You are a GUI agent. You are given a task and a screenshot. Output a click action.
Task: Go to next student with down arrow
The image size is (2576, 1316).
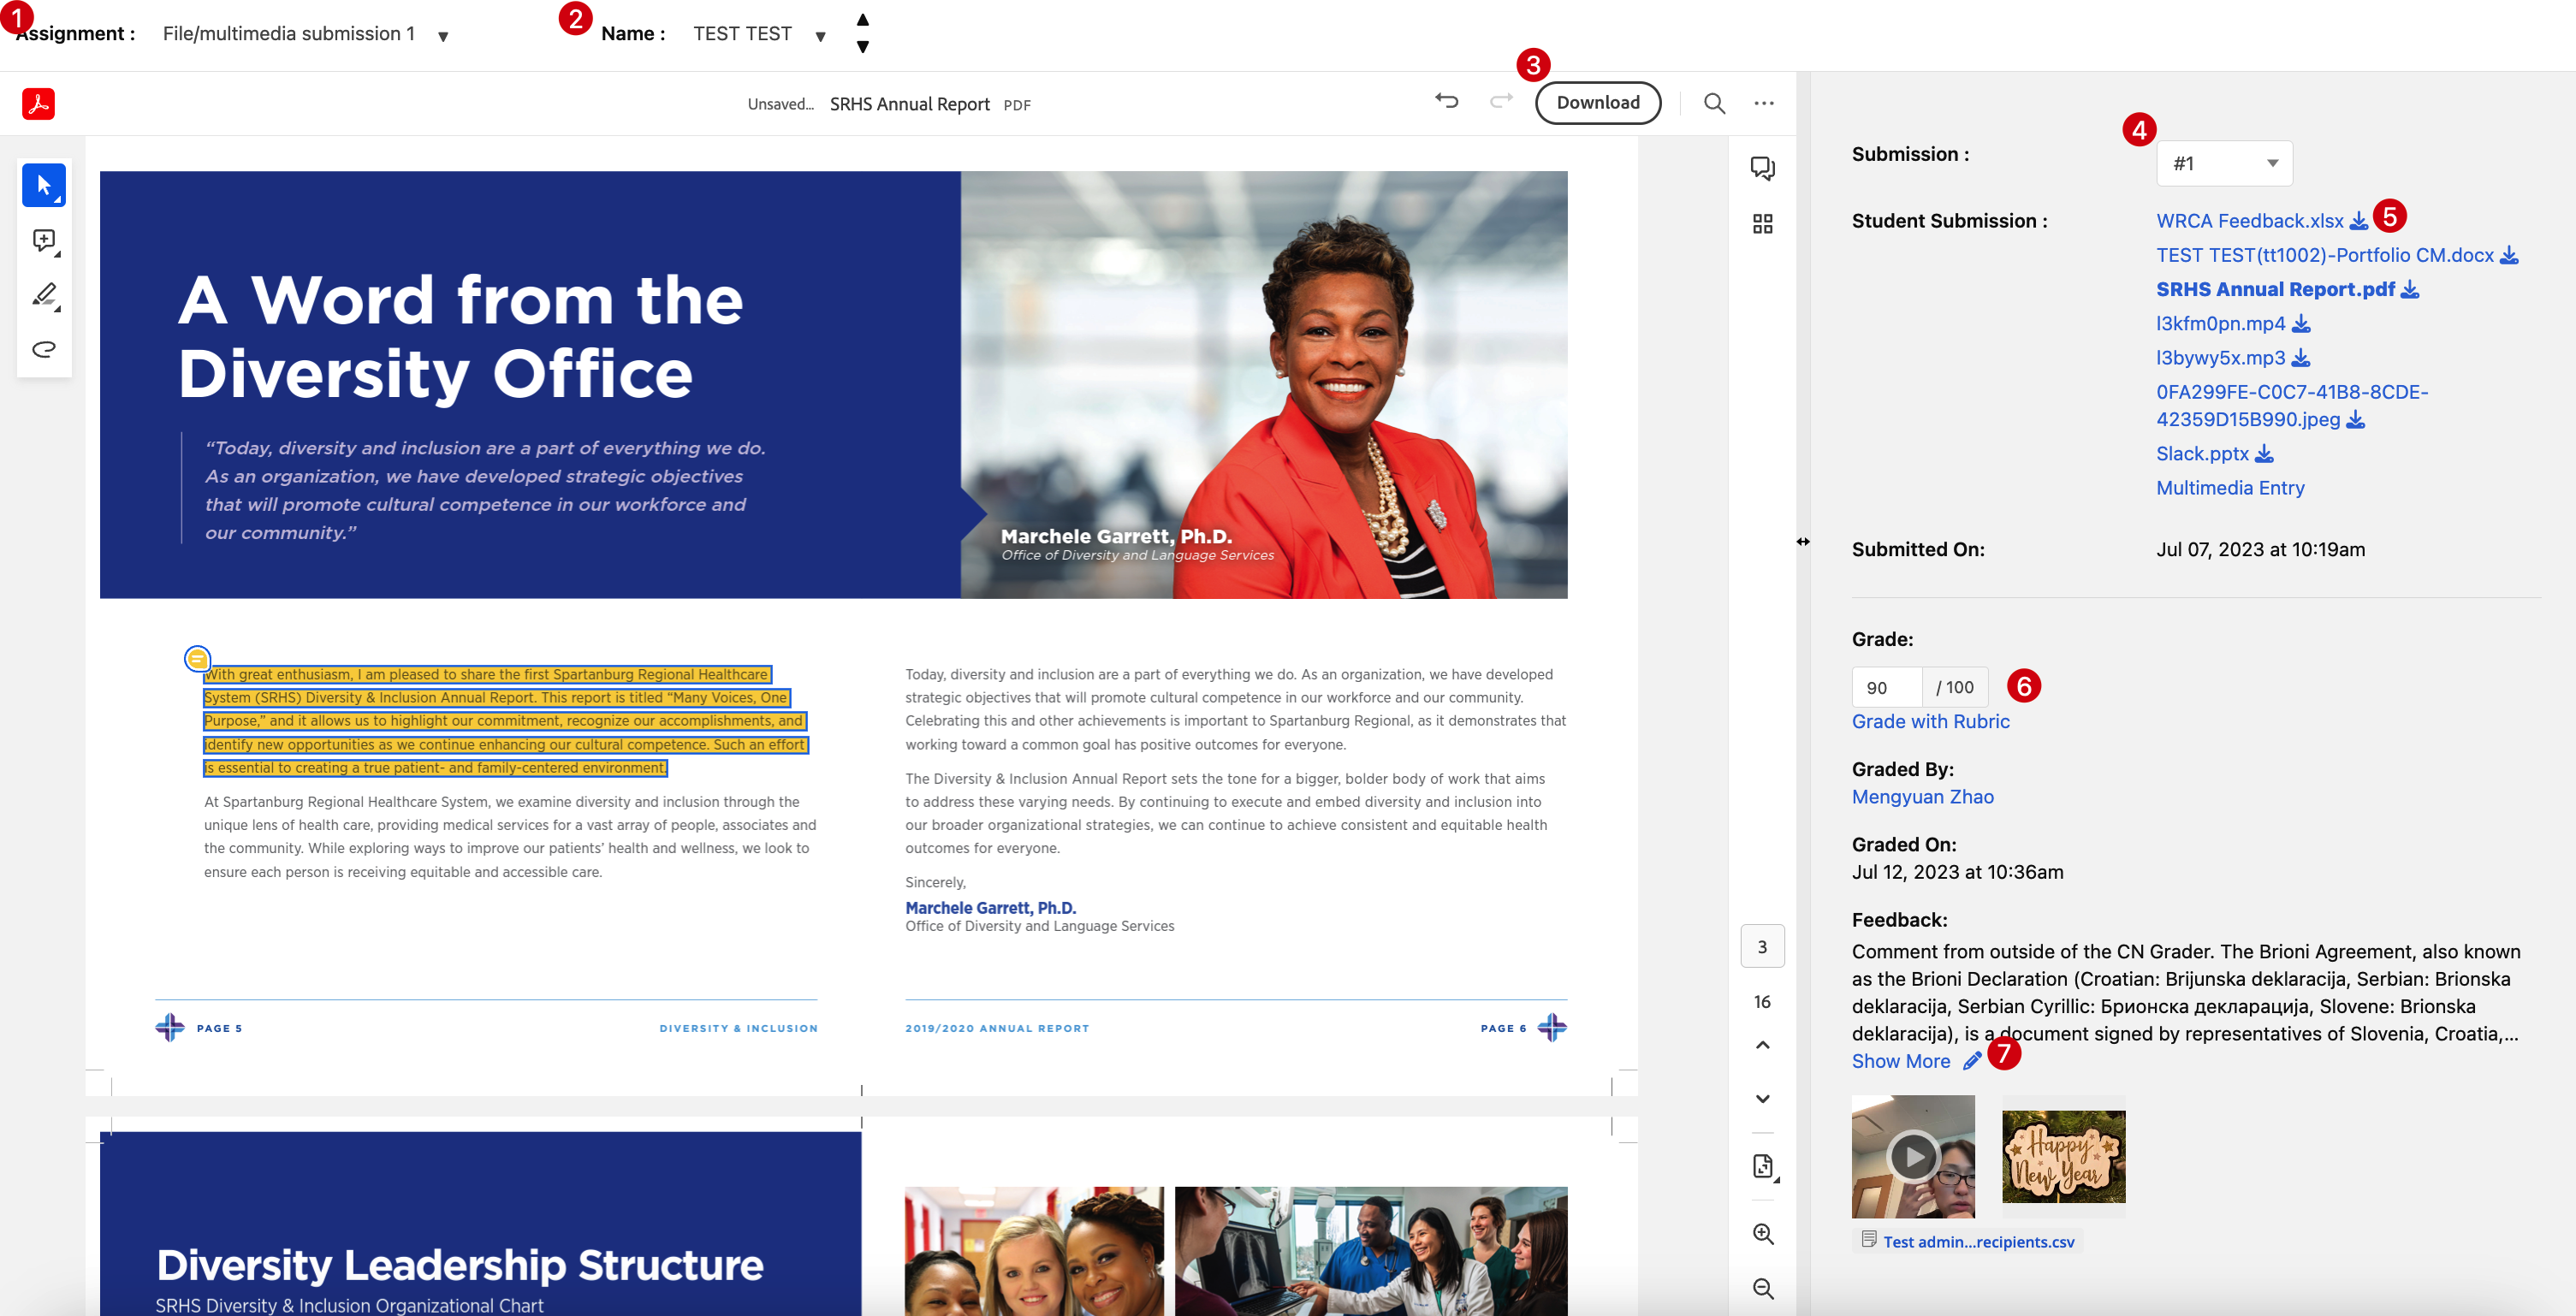[x=862, y=47]
